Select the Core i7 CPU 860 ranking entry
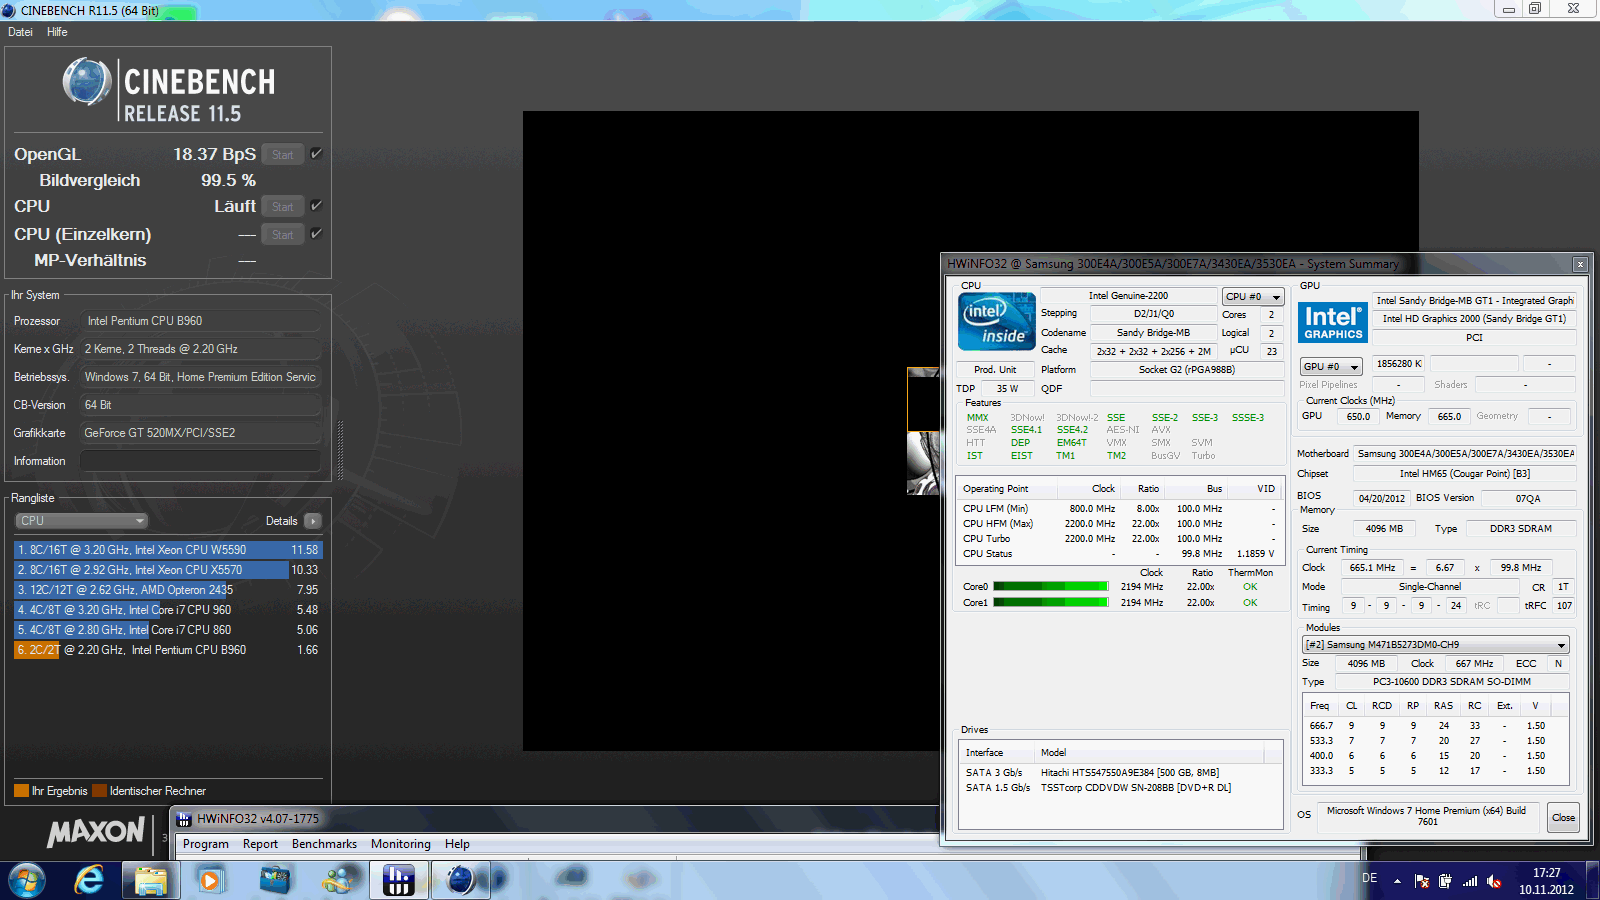 pyautogui.click(x=167, y=630)
